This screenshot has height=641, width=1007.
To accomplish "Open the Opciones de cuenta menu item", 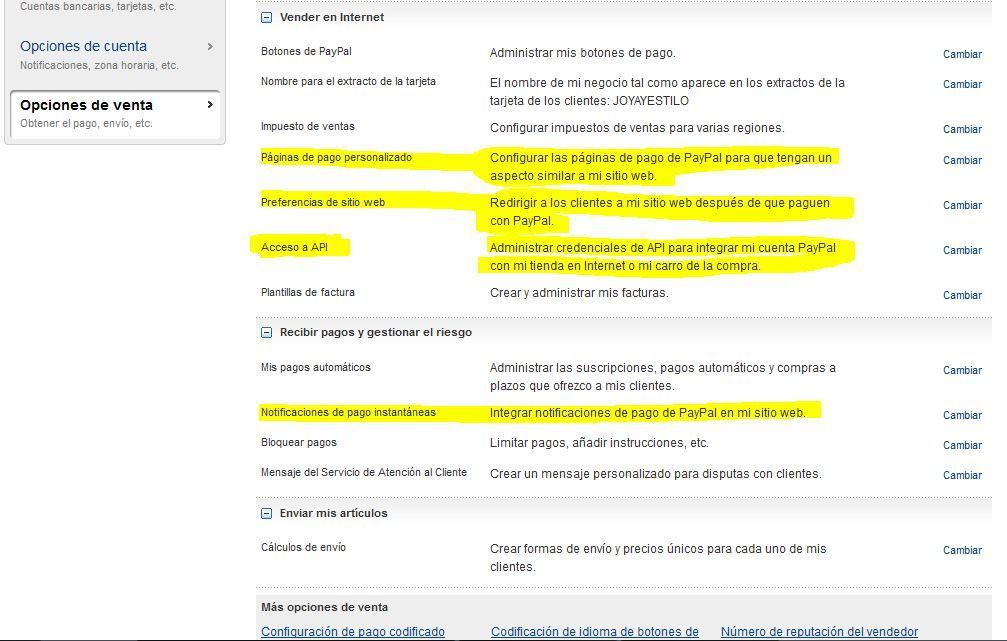I will tap(83, 46).
